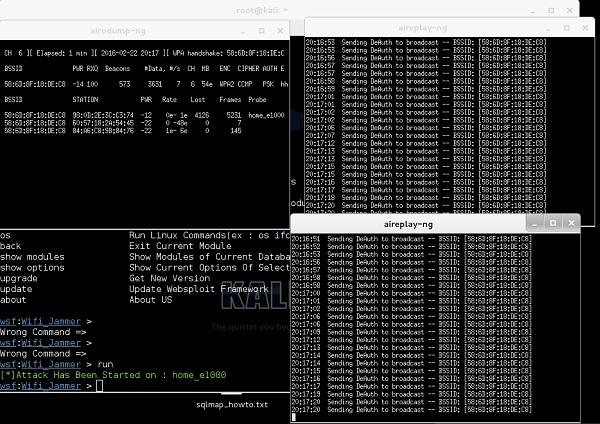Close the root@kali terminal window
The width and height of the screenshot is (600, 424).
pos(570,11)
